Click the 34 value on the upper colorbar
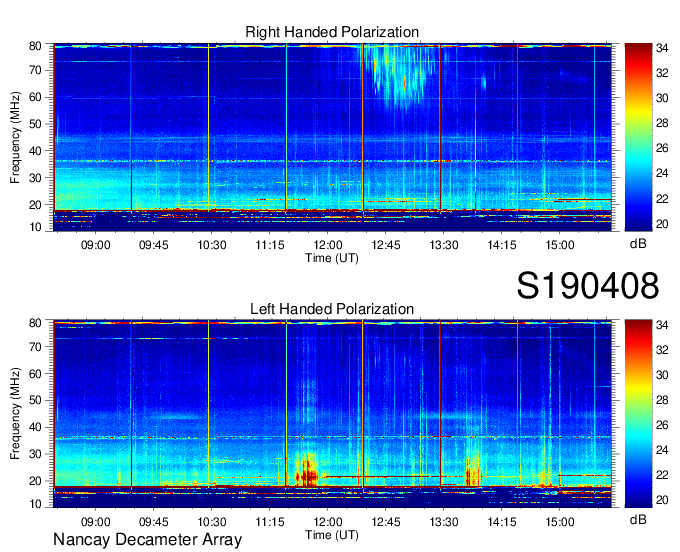Image resolution: width=680 pixels, height=552 pixels. click(x=662, y=48)
